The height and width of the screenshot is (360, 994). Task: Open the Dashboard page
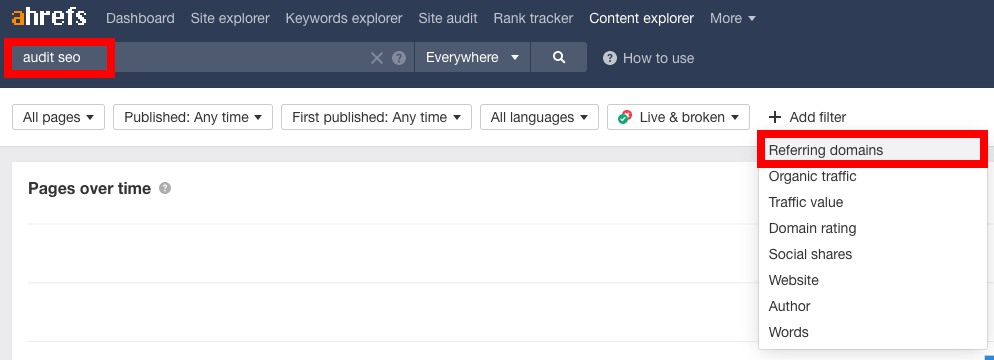(140, 18)
